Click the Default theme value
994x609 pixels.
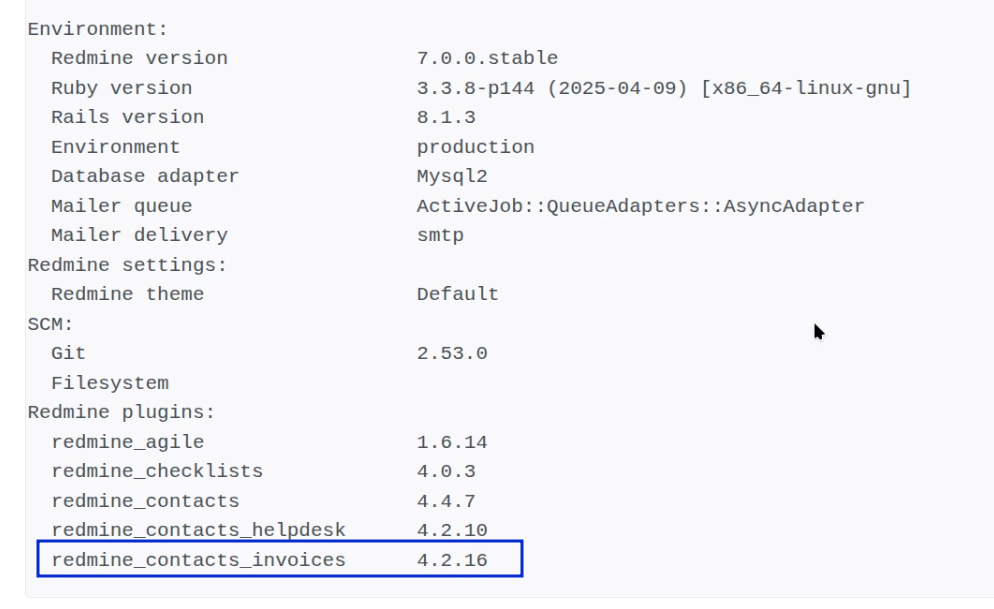coord(458,294)
